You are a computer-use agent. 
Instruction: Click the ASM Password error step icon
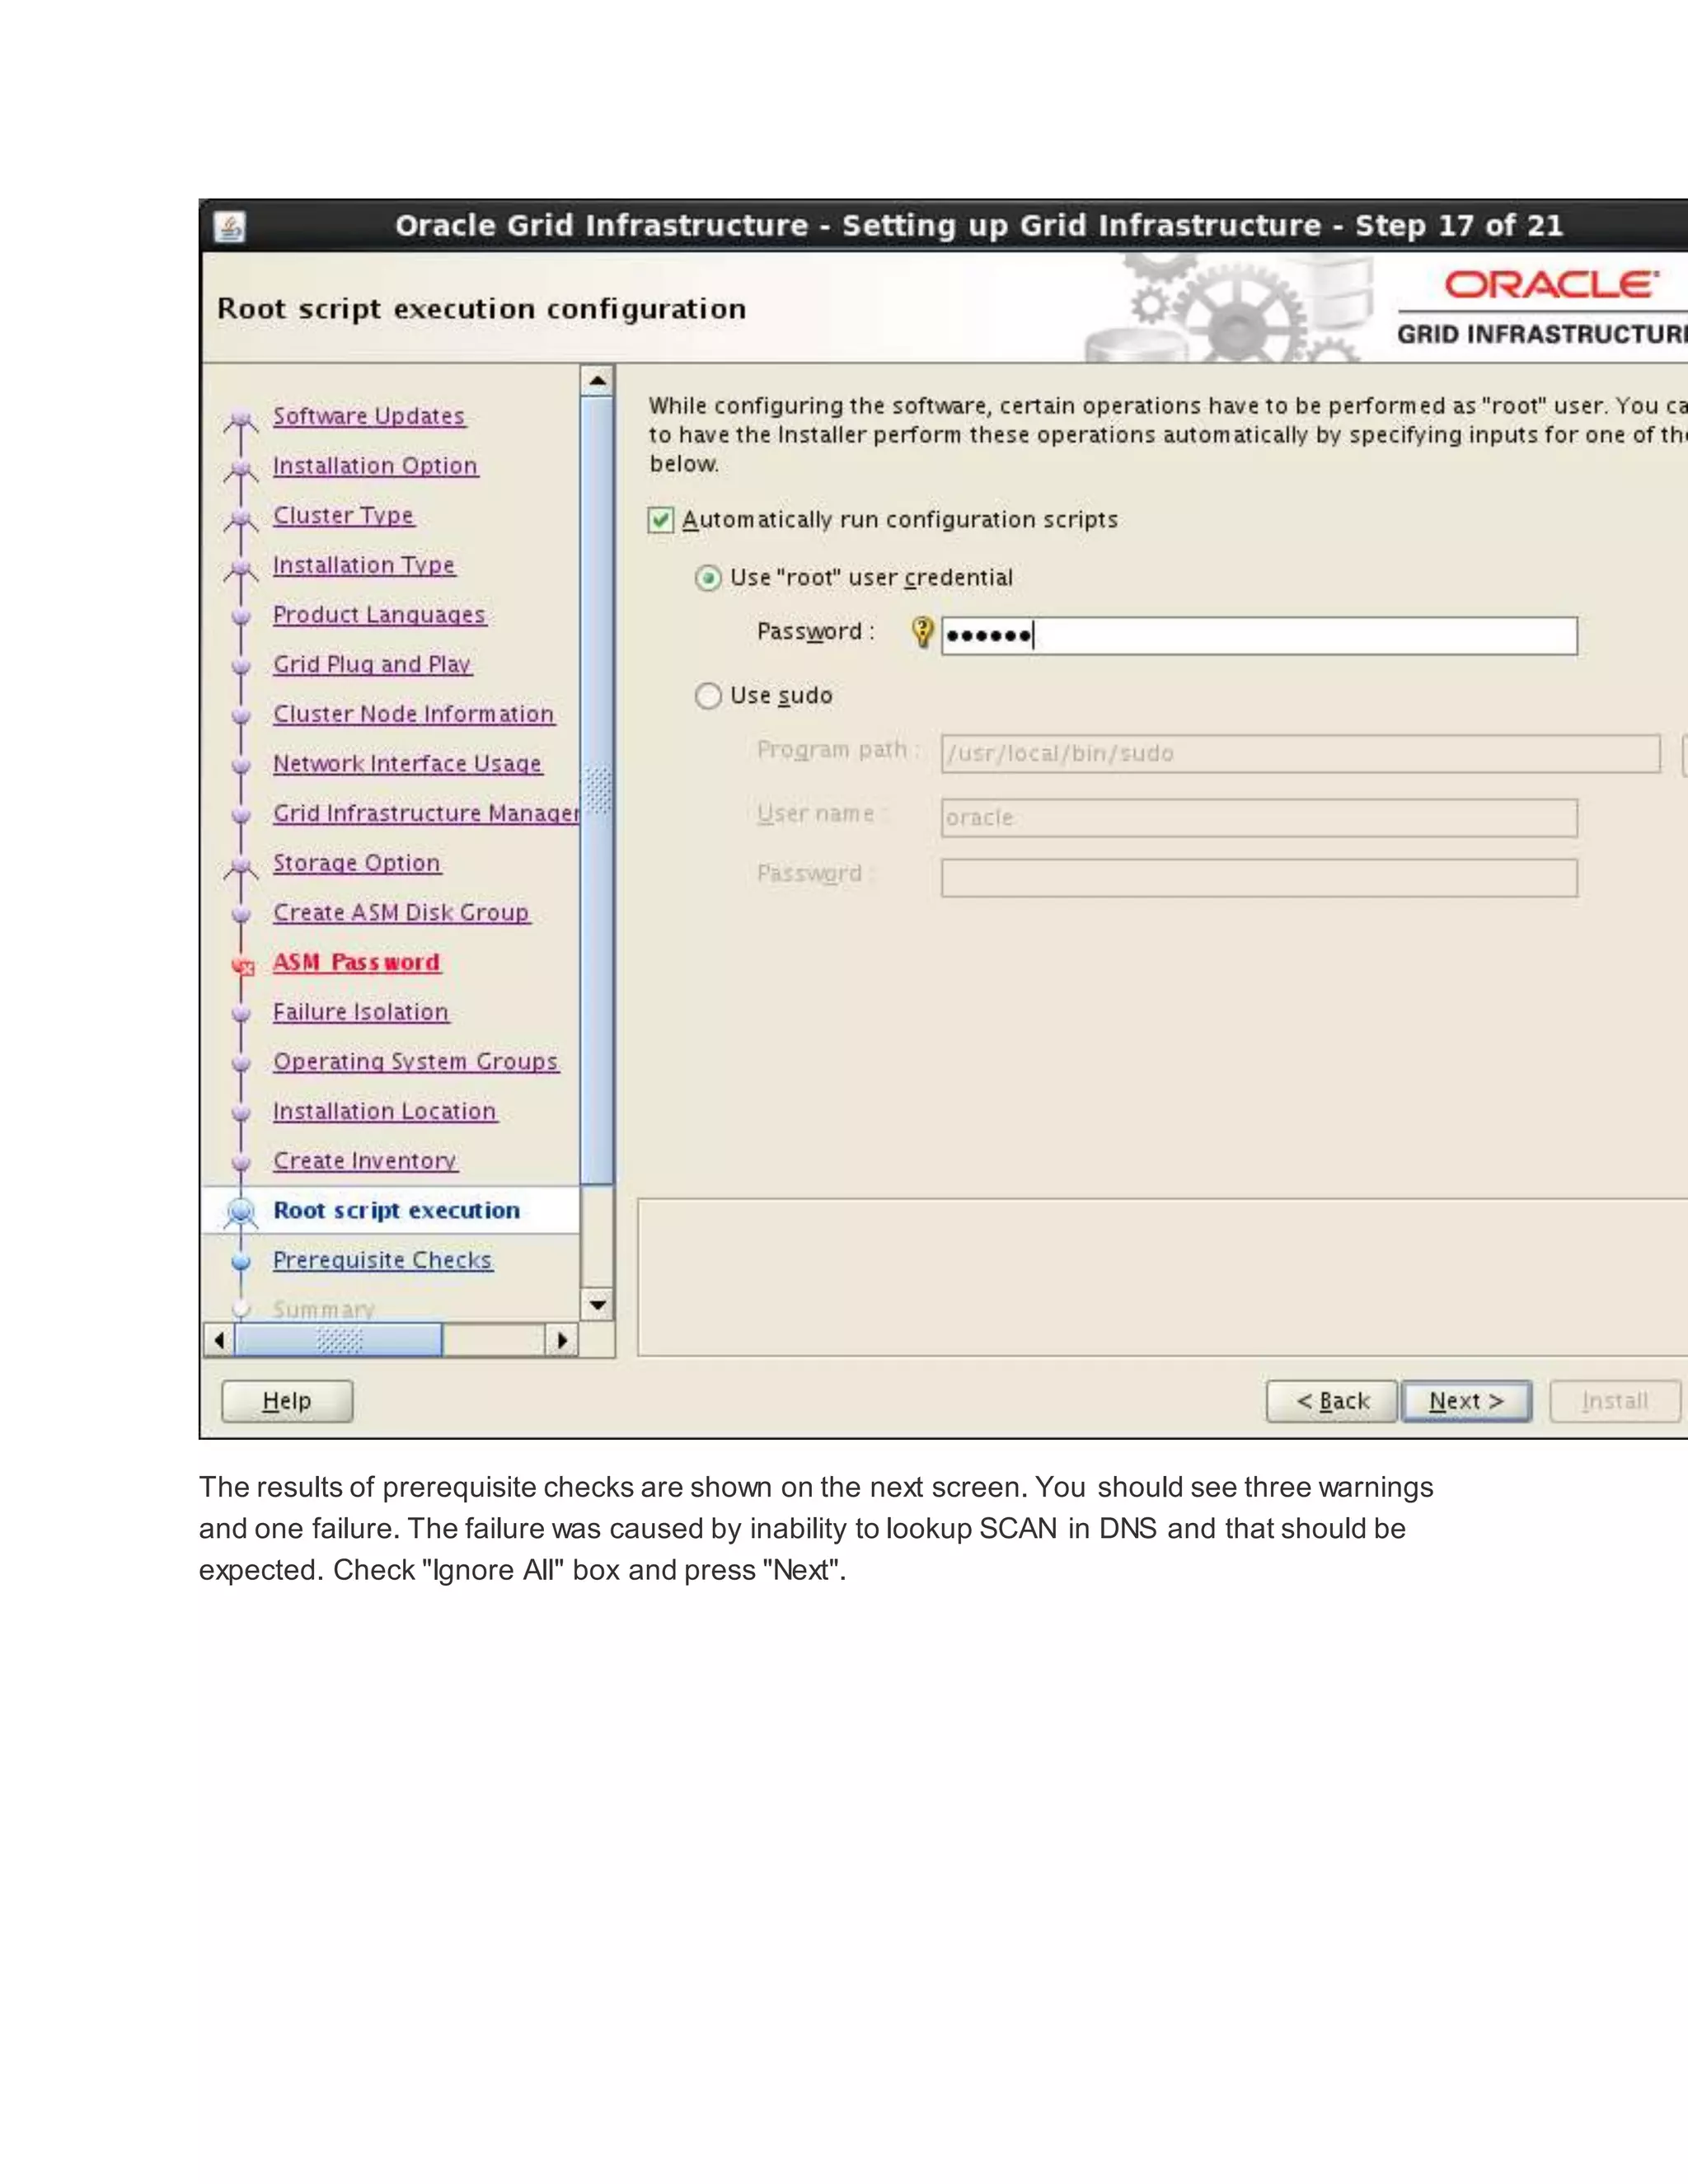[x=242, y=965]
